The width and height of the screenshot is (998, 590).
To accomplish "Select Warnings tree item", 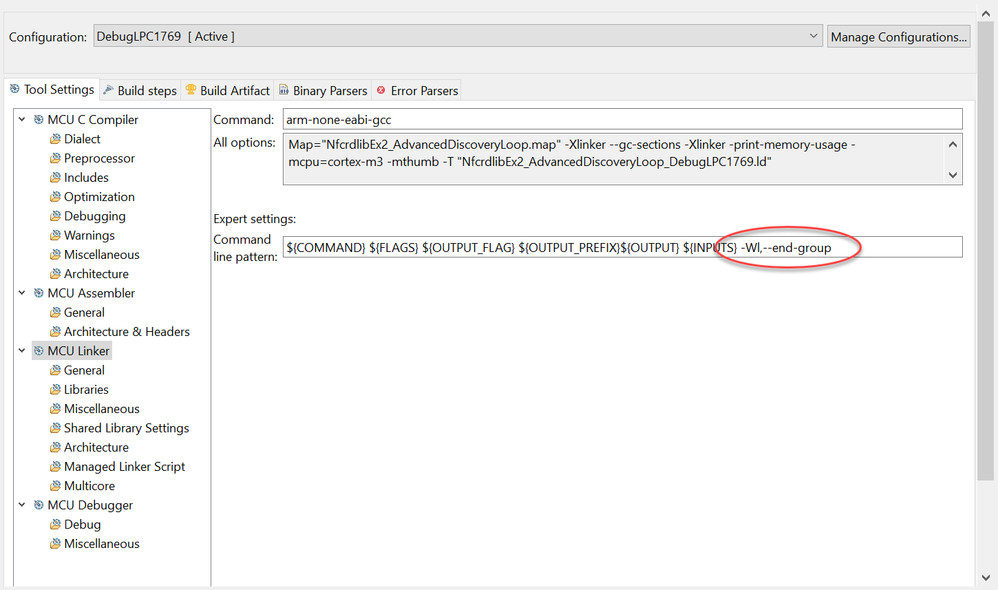I will coord(89,235).
